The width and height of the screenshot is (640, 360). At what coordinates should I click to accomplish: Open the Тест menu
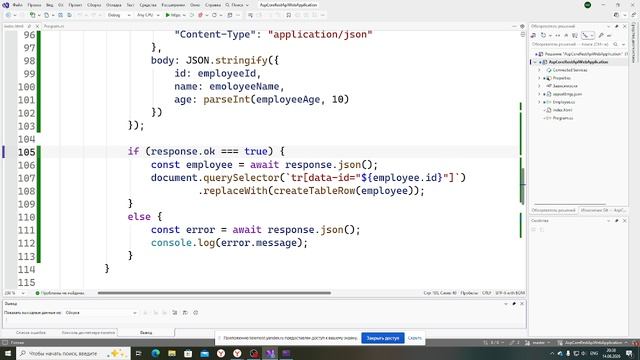point(130,5)
